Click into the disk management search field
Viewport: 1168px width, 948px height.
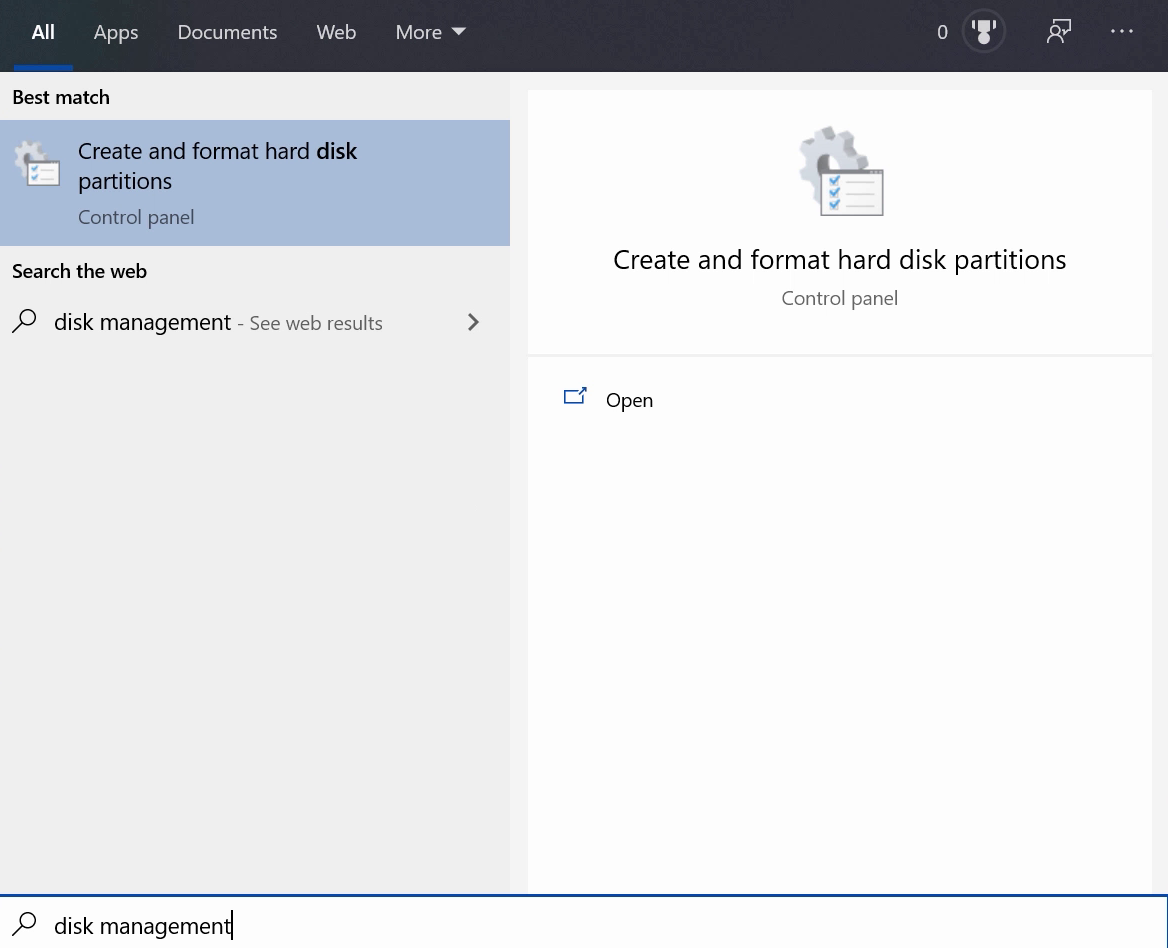click(x=600, y=925)
